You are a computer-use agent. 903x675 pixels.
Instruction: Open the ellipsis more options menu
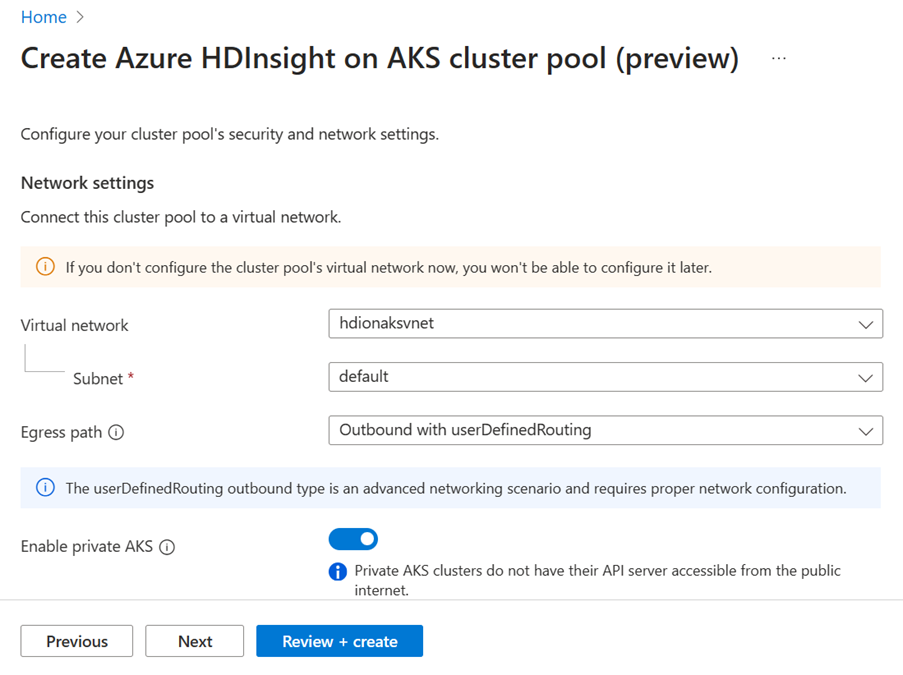[779, 59]
